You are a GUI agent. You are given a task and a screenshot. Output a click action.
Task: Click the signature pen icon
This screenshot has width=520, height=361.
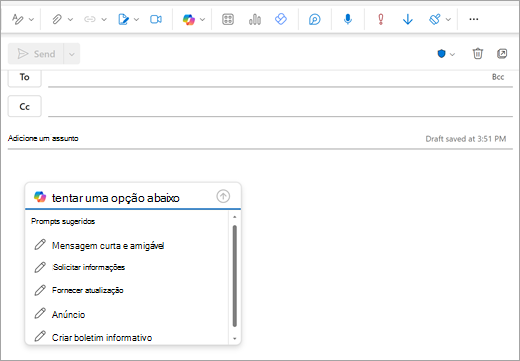point(123,19)
